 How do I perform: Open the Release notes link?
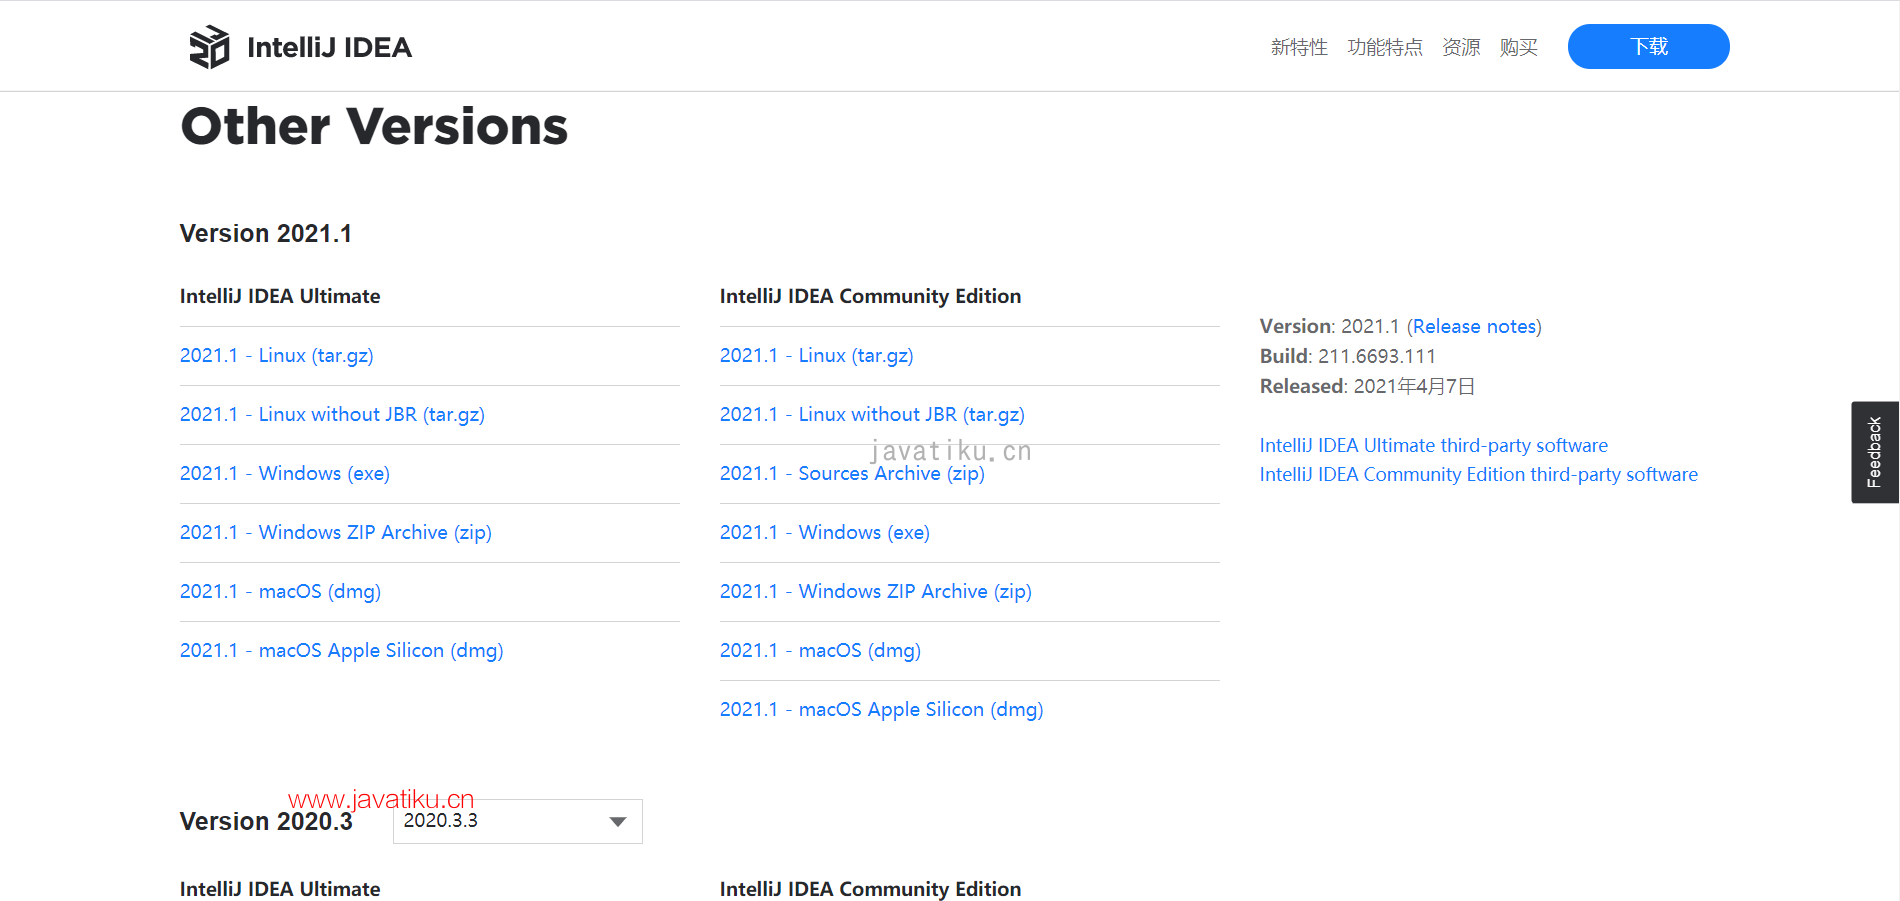[x=1474, y=327]
